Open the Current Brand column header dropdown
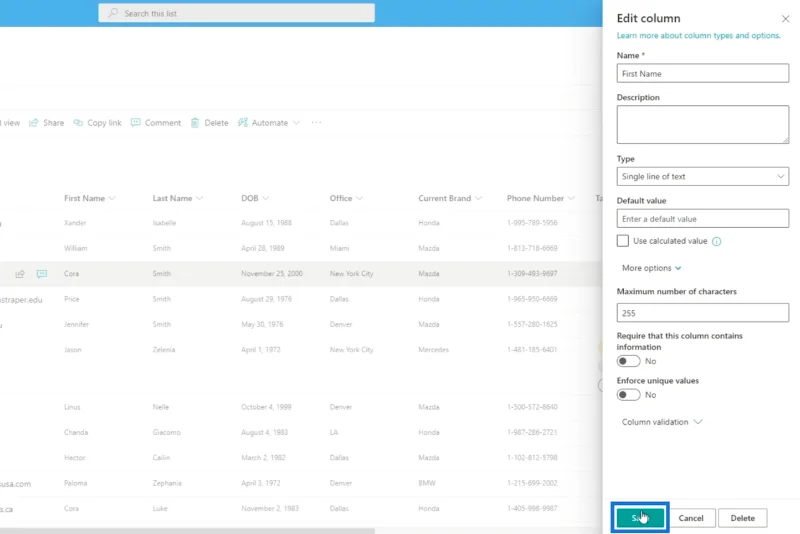800x534 pixels. (478, 198)
